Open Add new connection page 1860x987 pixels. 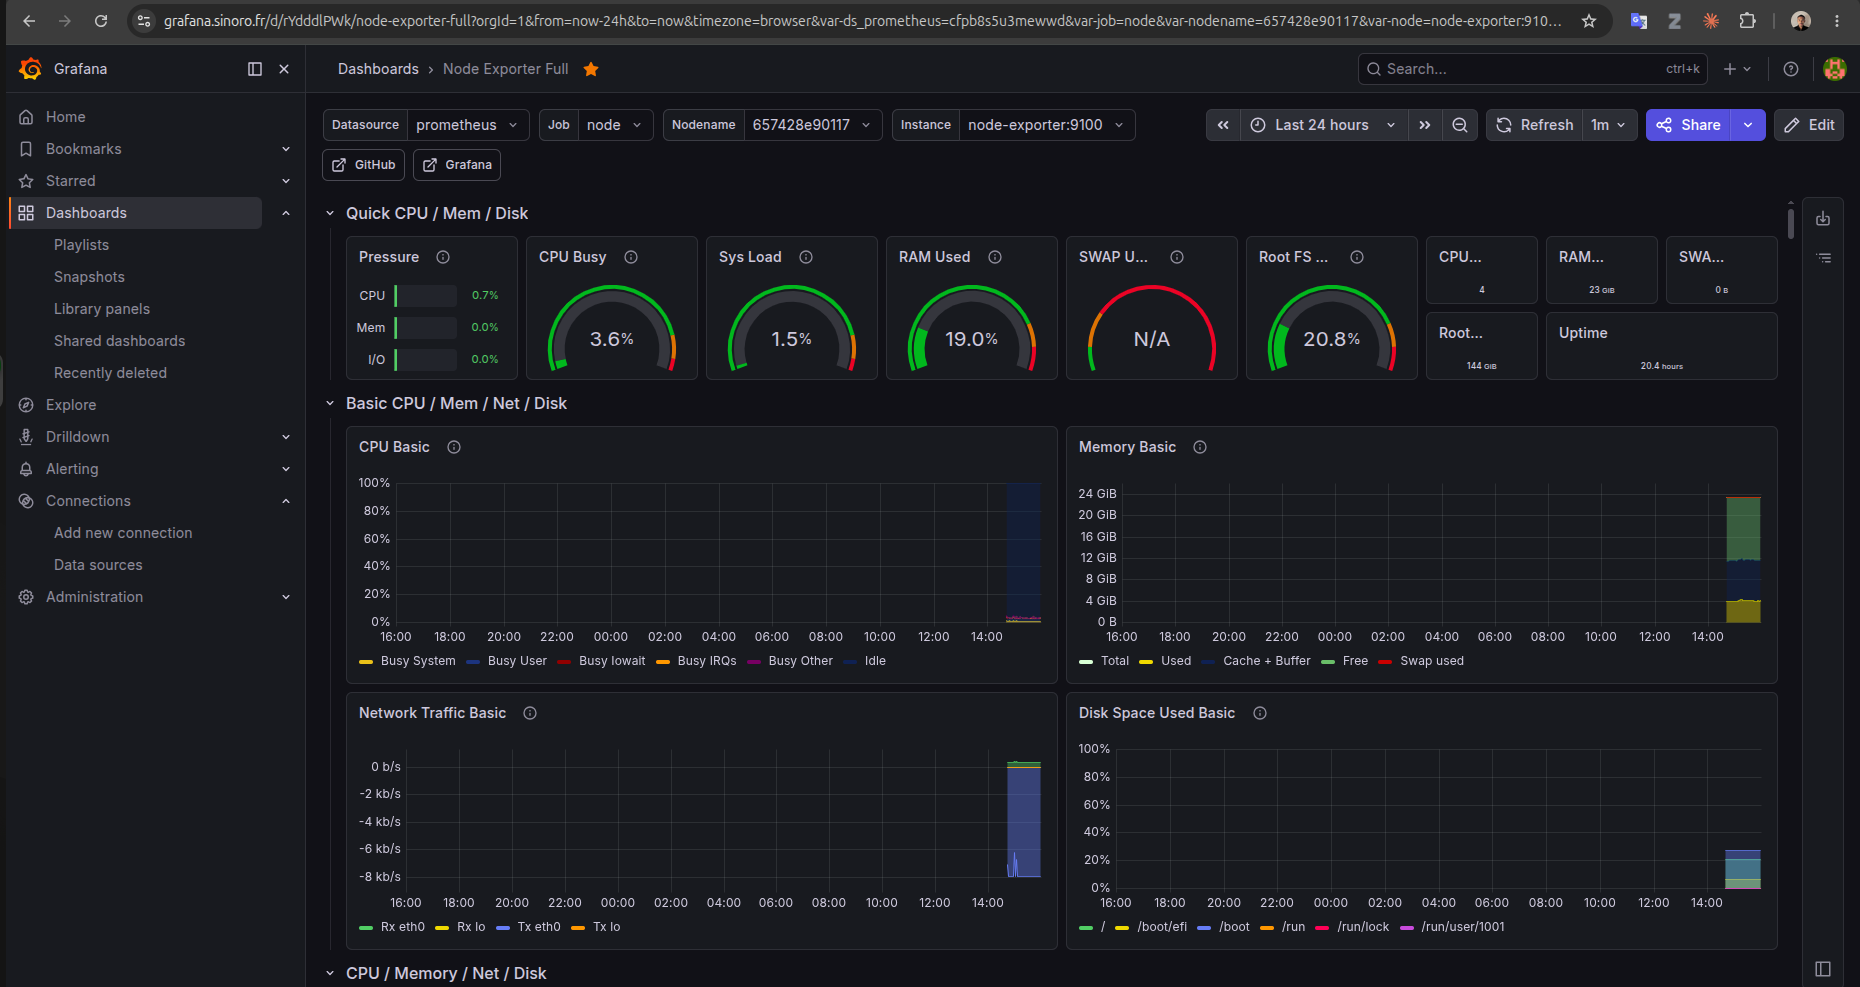(x=123, y=533)
